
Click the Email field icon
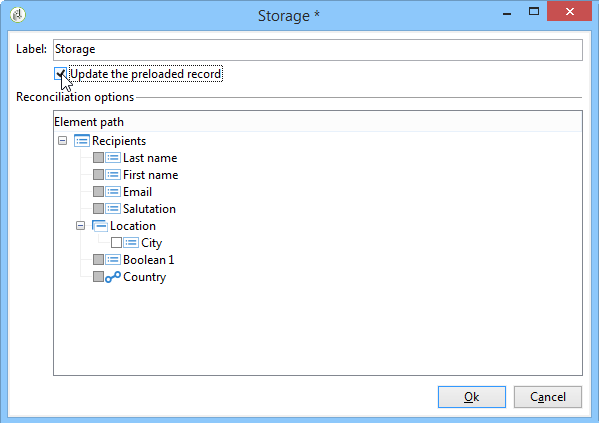(113, 192)
